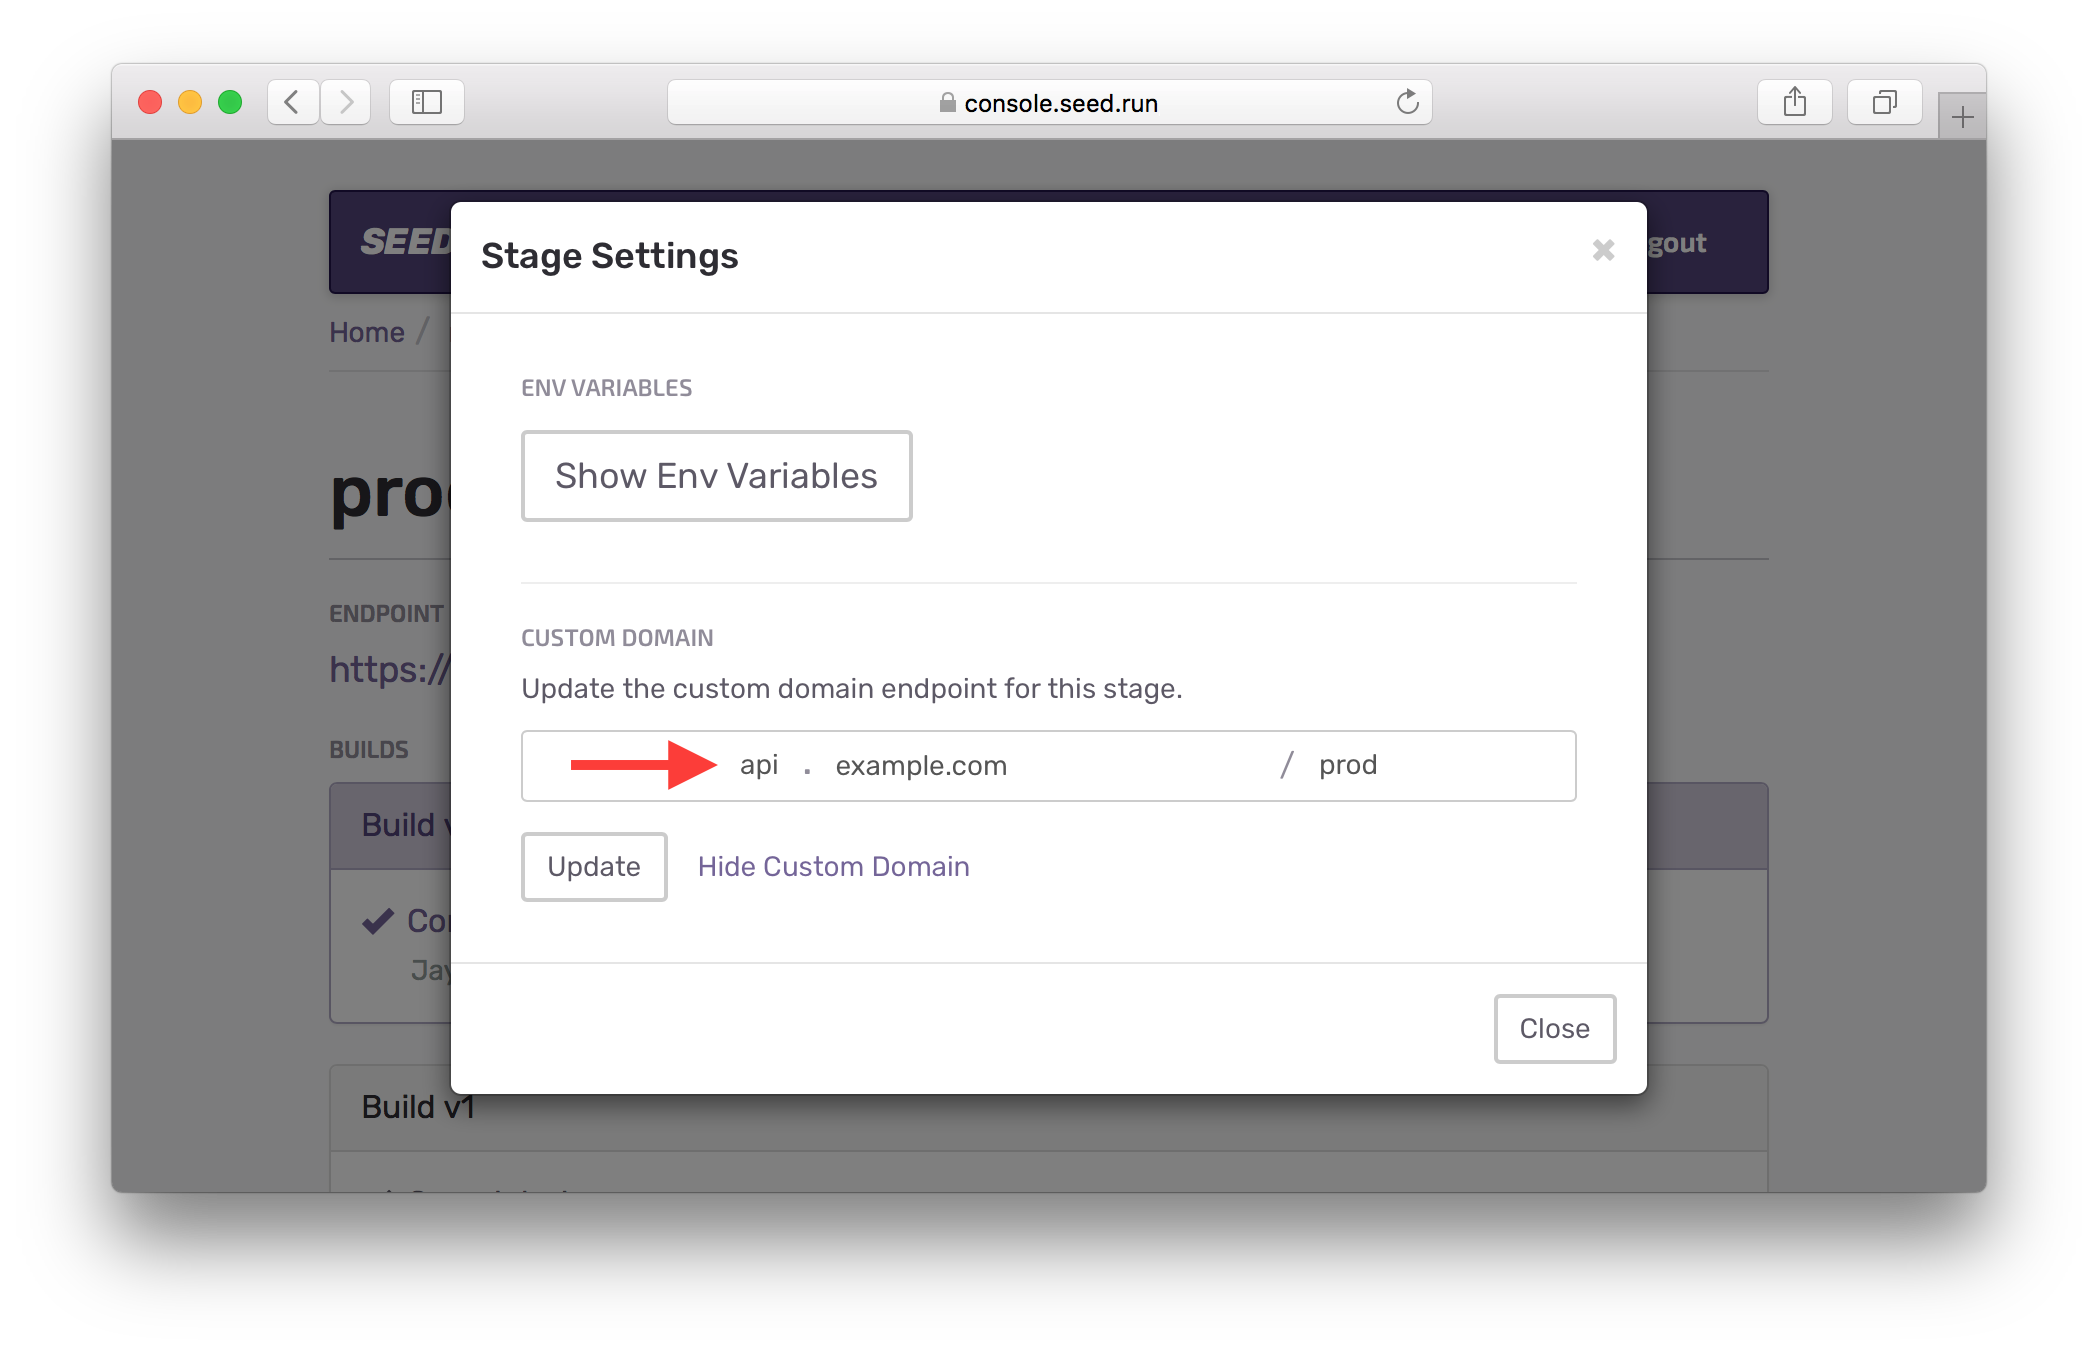Show Env Variables for this stage
The height and width of the screenshot is (1352, 2098).
coord(716,475)
